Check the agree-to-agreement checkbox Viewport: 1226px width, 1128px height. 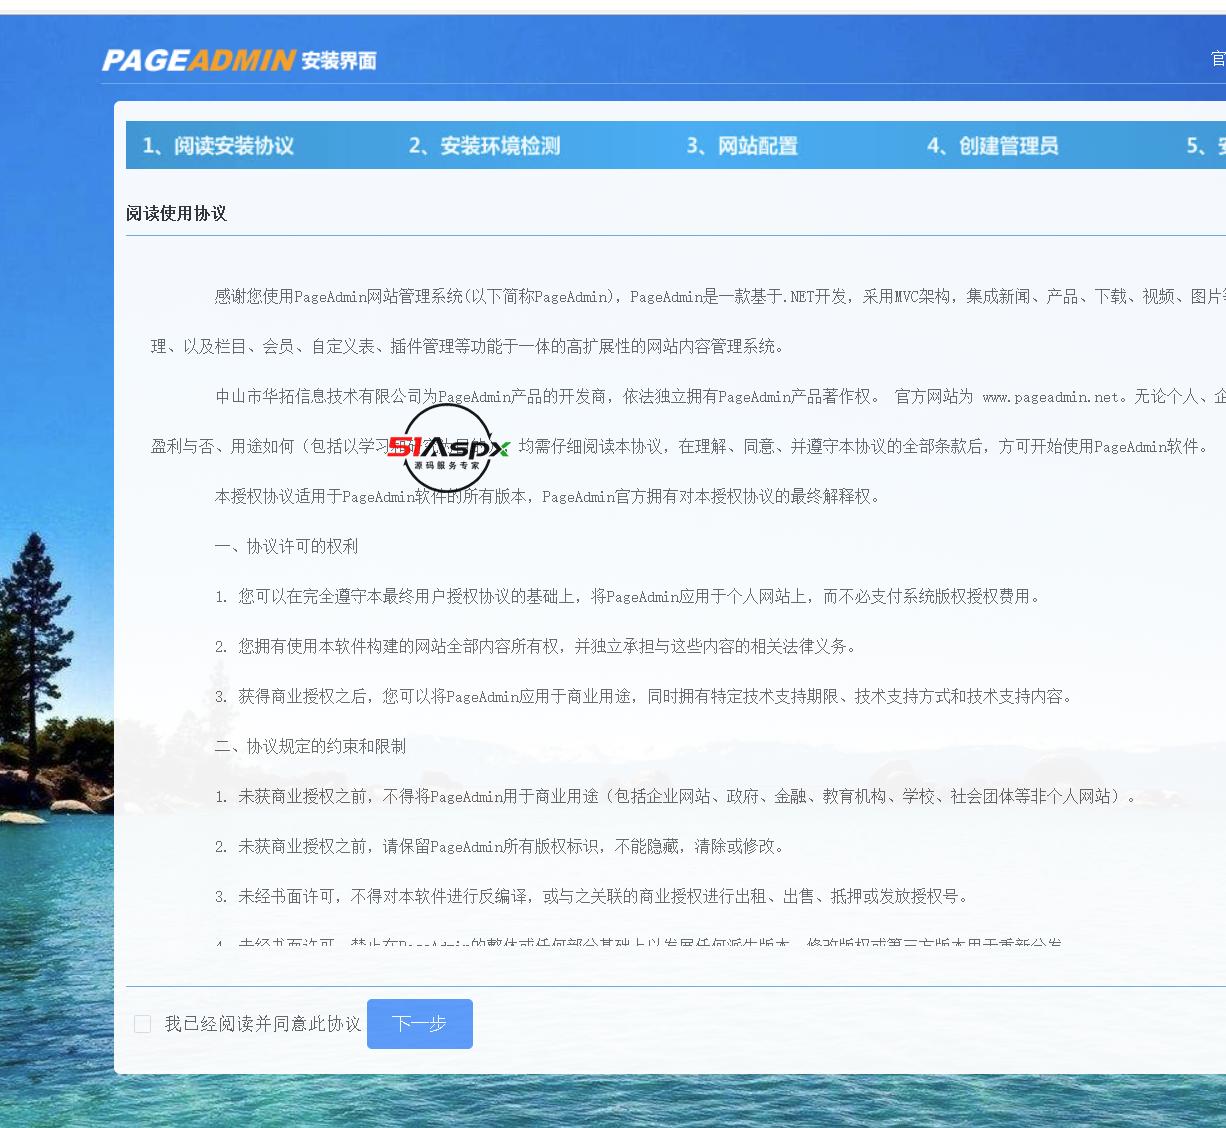[x=143, y=1024]
